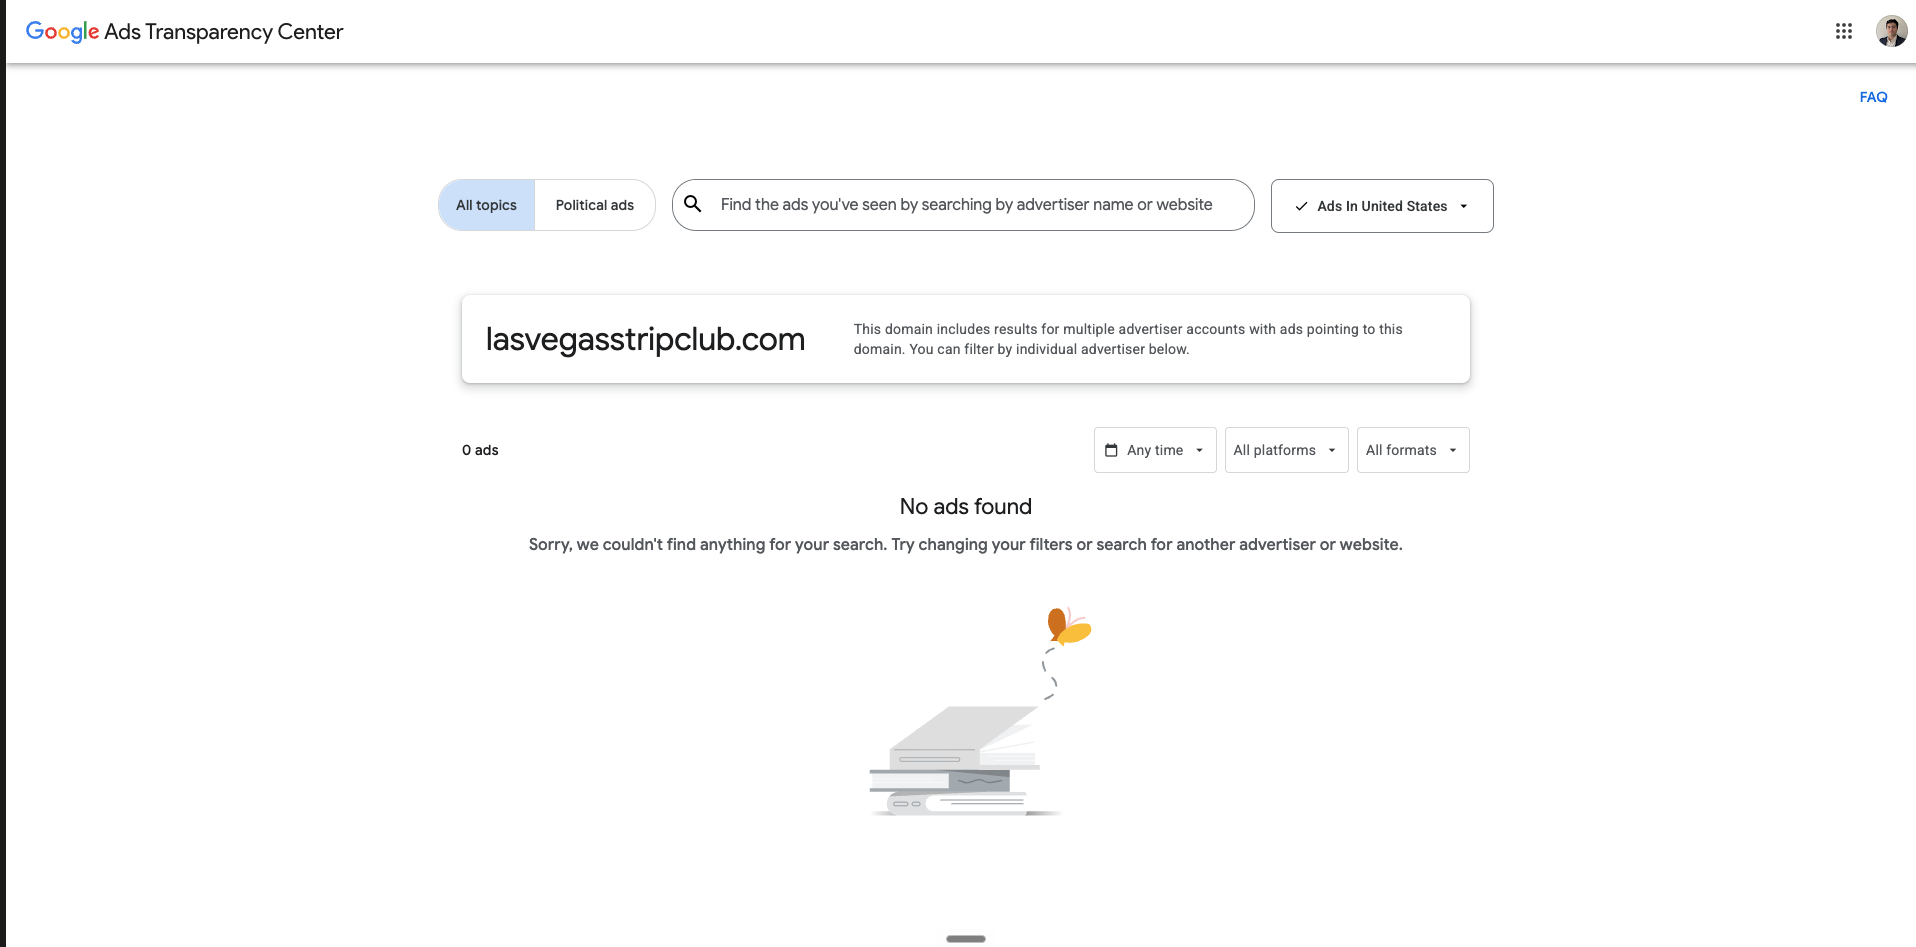Click lasvegasstripclub.com domain heading

click(645, 340)
